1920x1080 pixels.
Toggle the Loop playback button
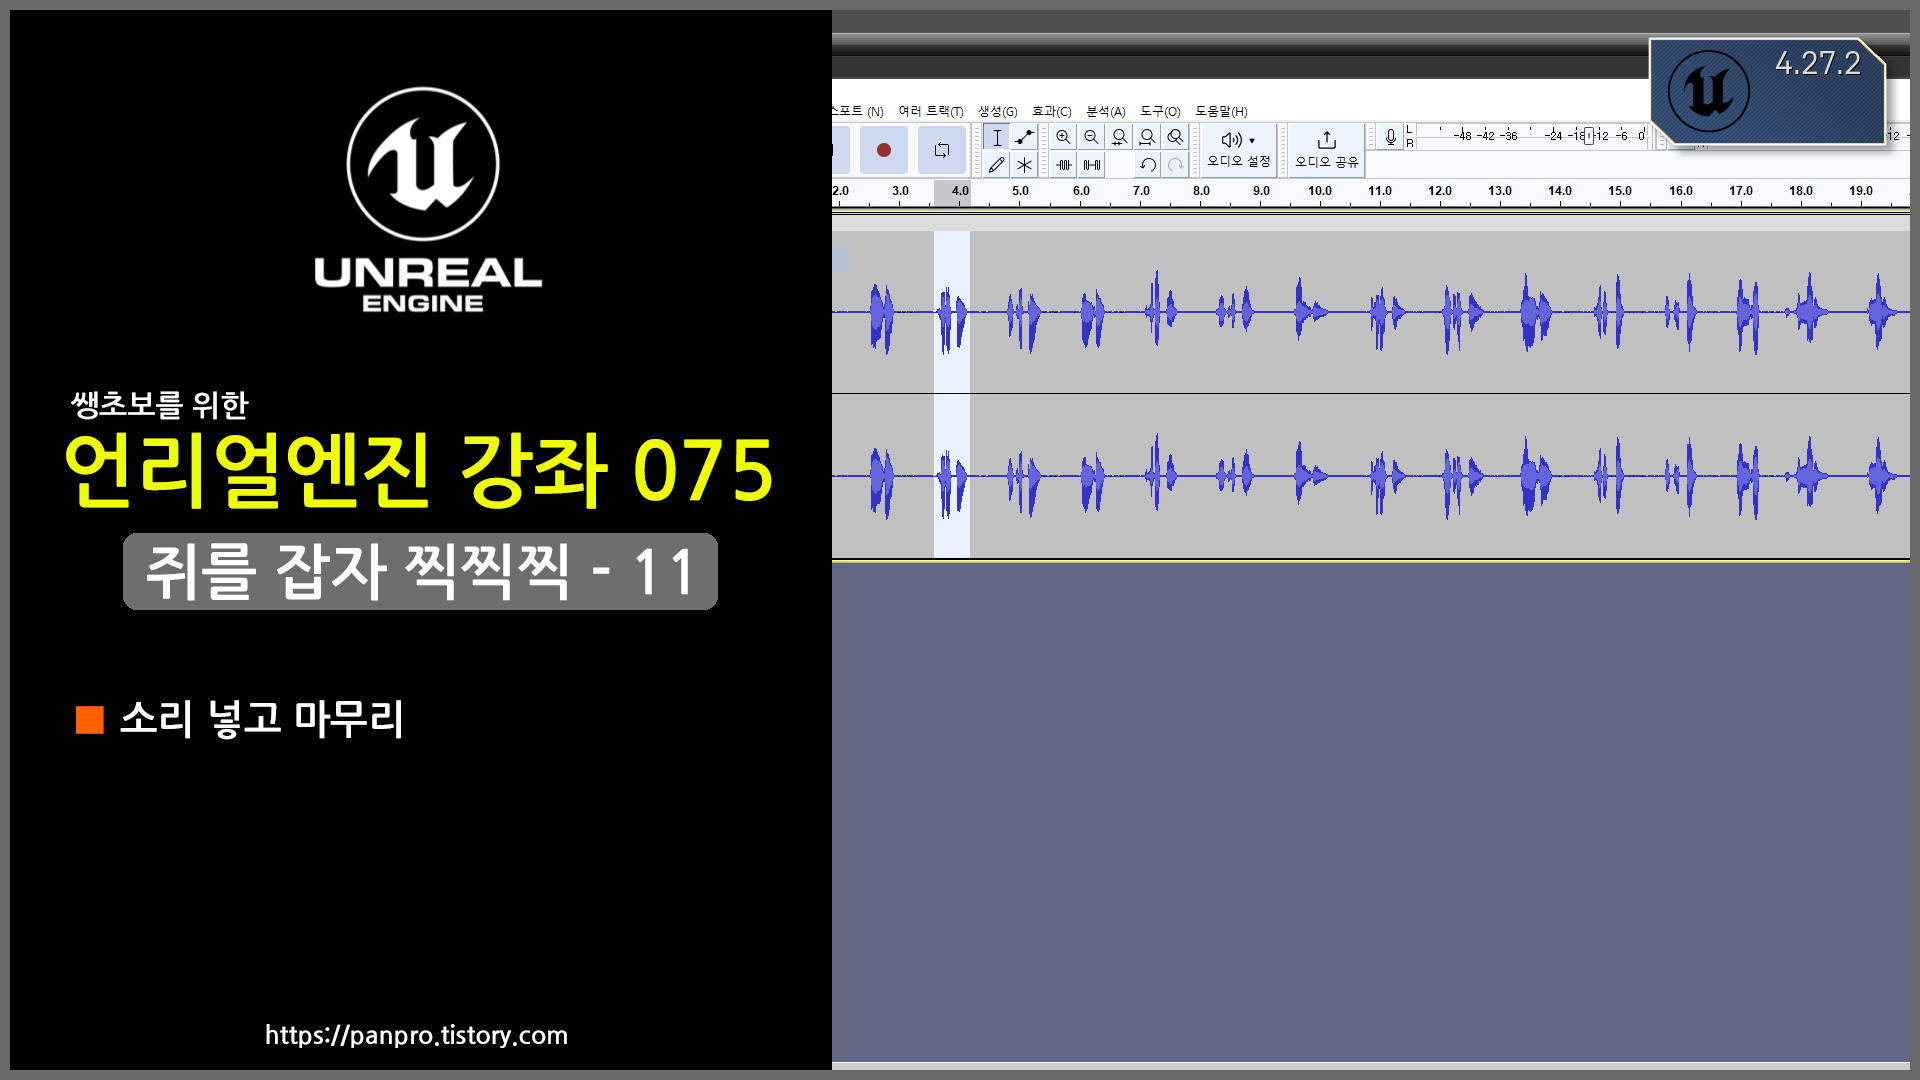[942, 150]
